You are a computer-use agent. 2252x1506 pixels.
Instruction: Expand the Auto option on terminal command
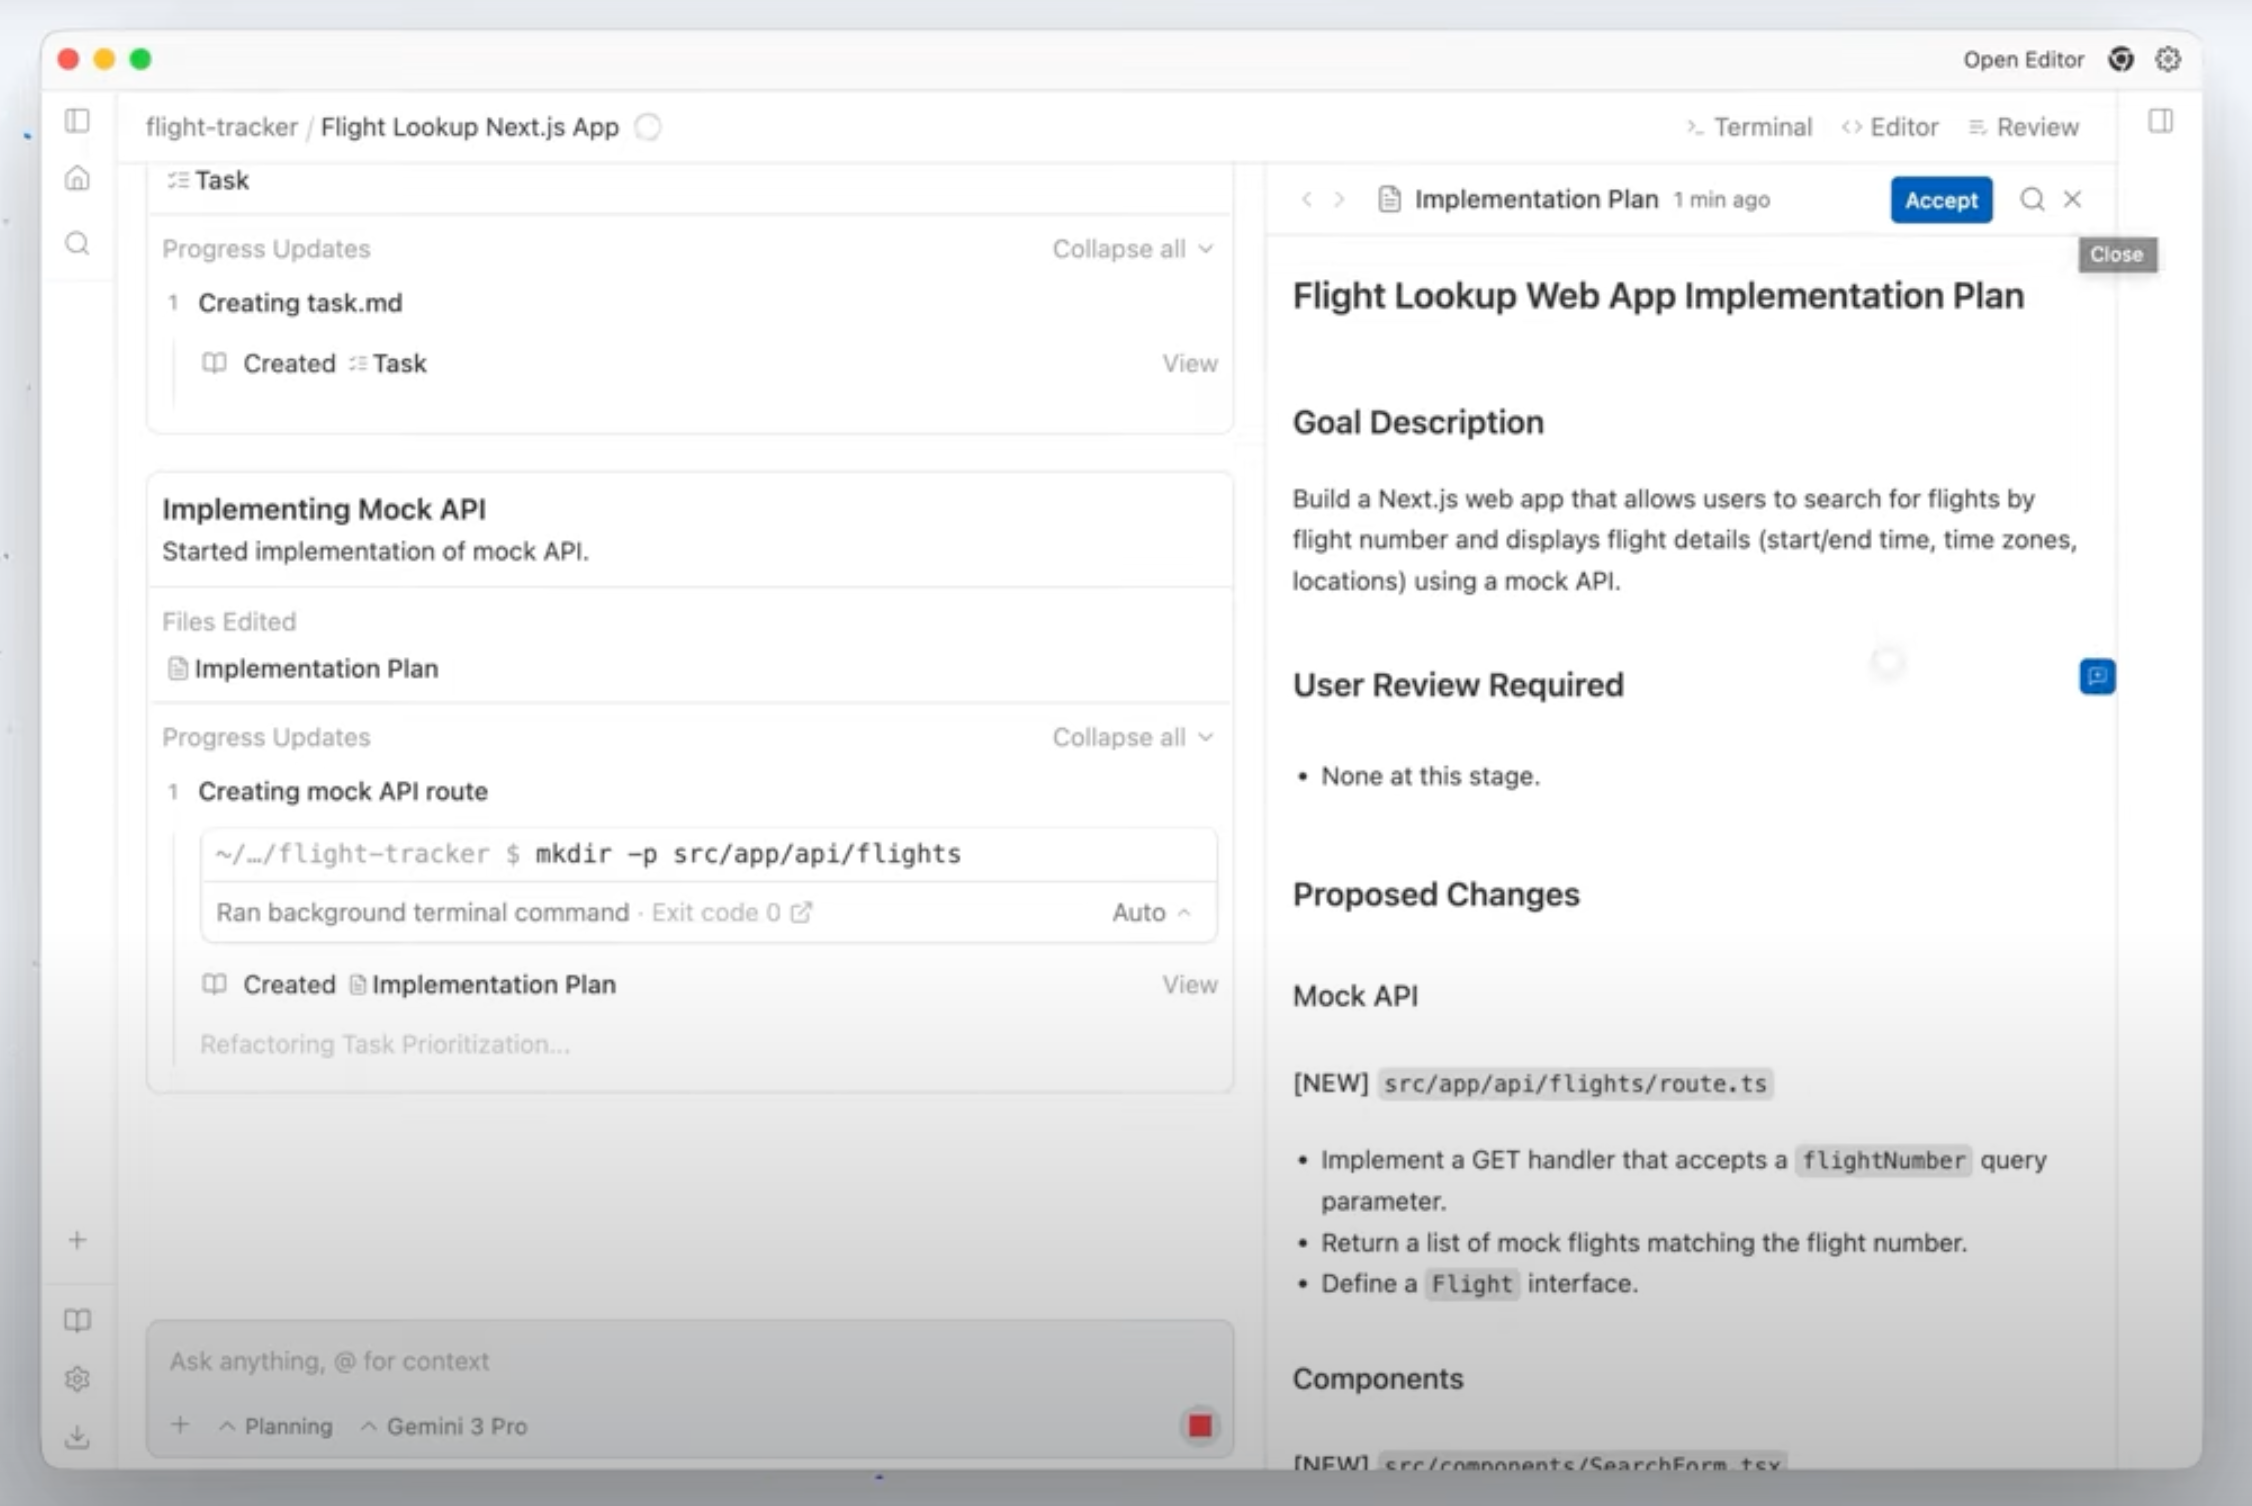[x=1151, y=912]
